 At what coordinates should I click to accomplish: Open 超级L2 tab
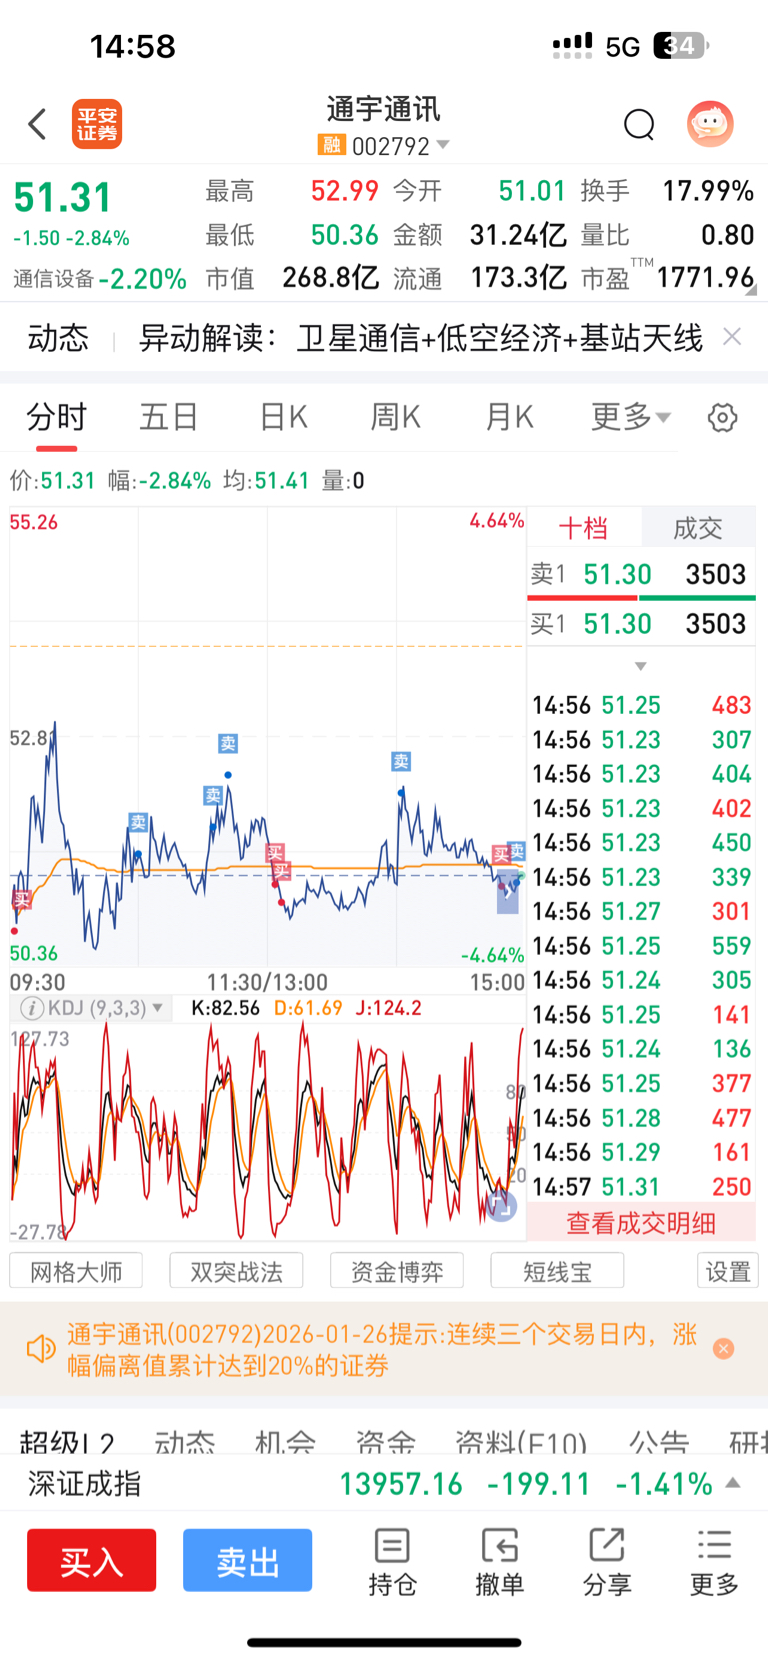click(67, 1442)
